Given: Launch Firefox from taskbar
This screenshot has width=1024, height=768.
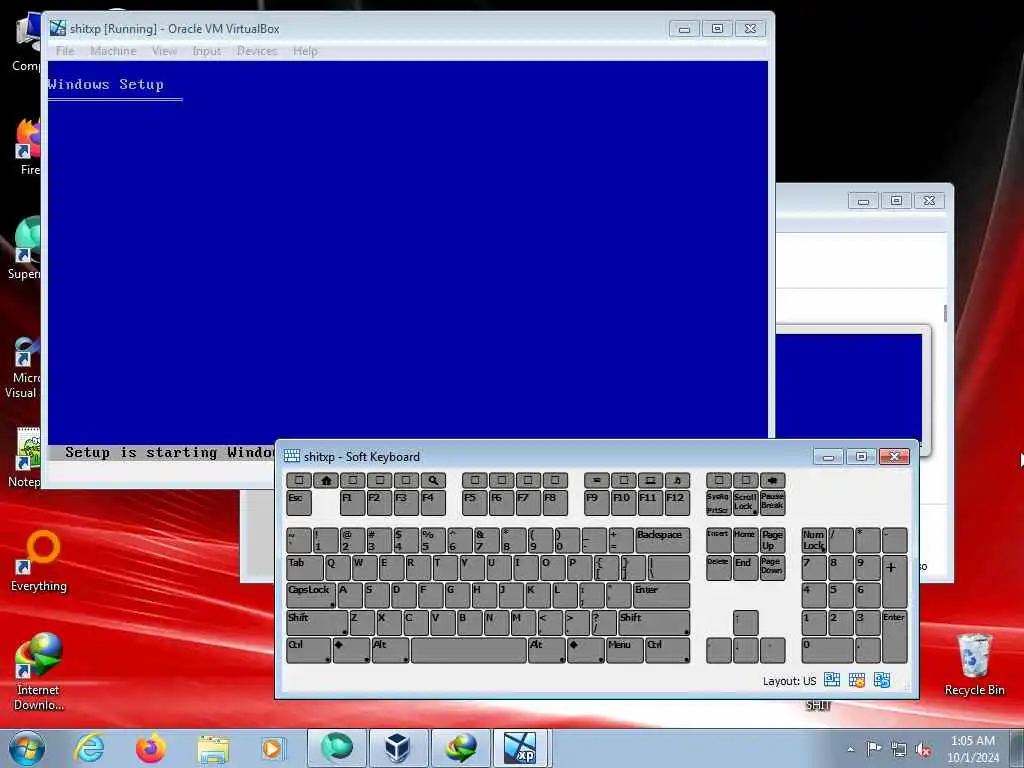Looking at the screenshot, I should pos(151,748).
